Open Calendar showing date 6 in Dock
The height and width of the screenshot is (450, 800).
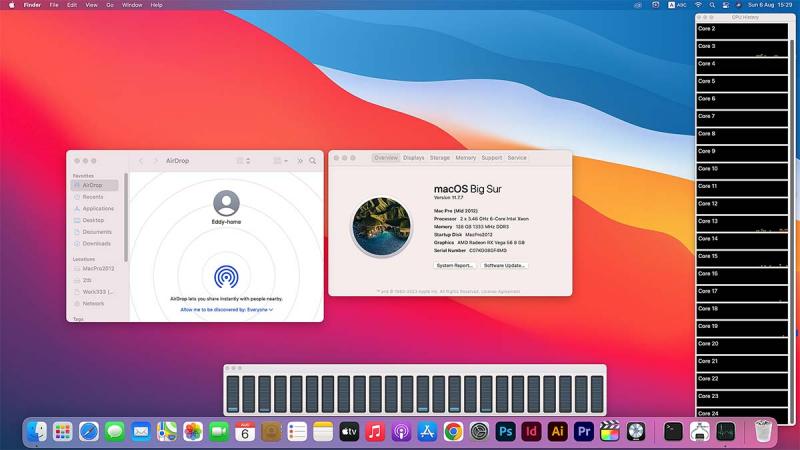(245, 432)
